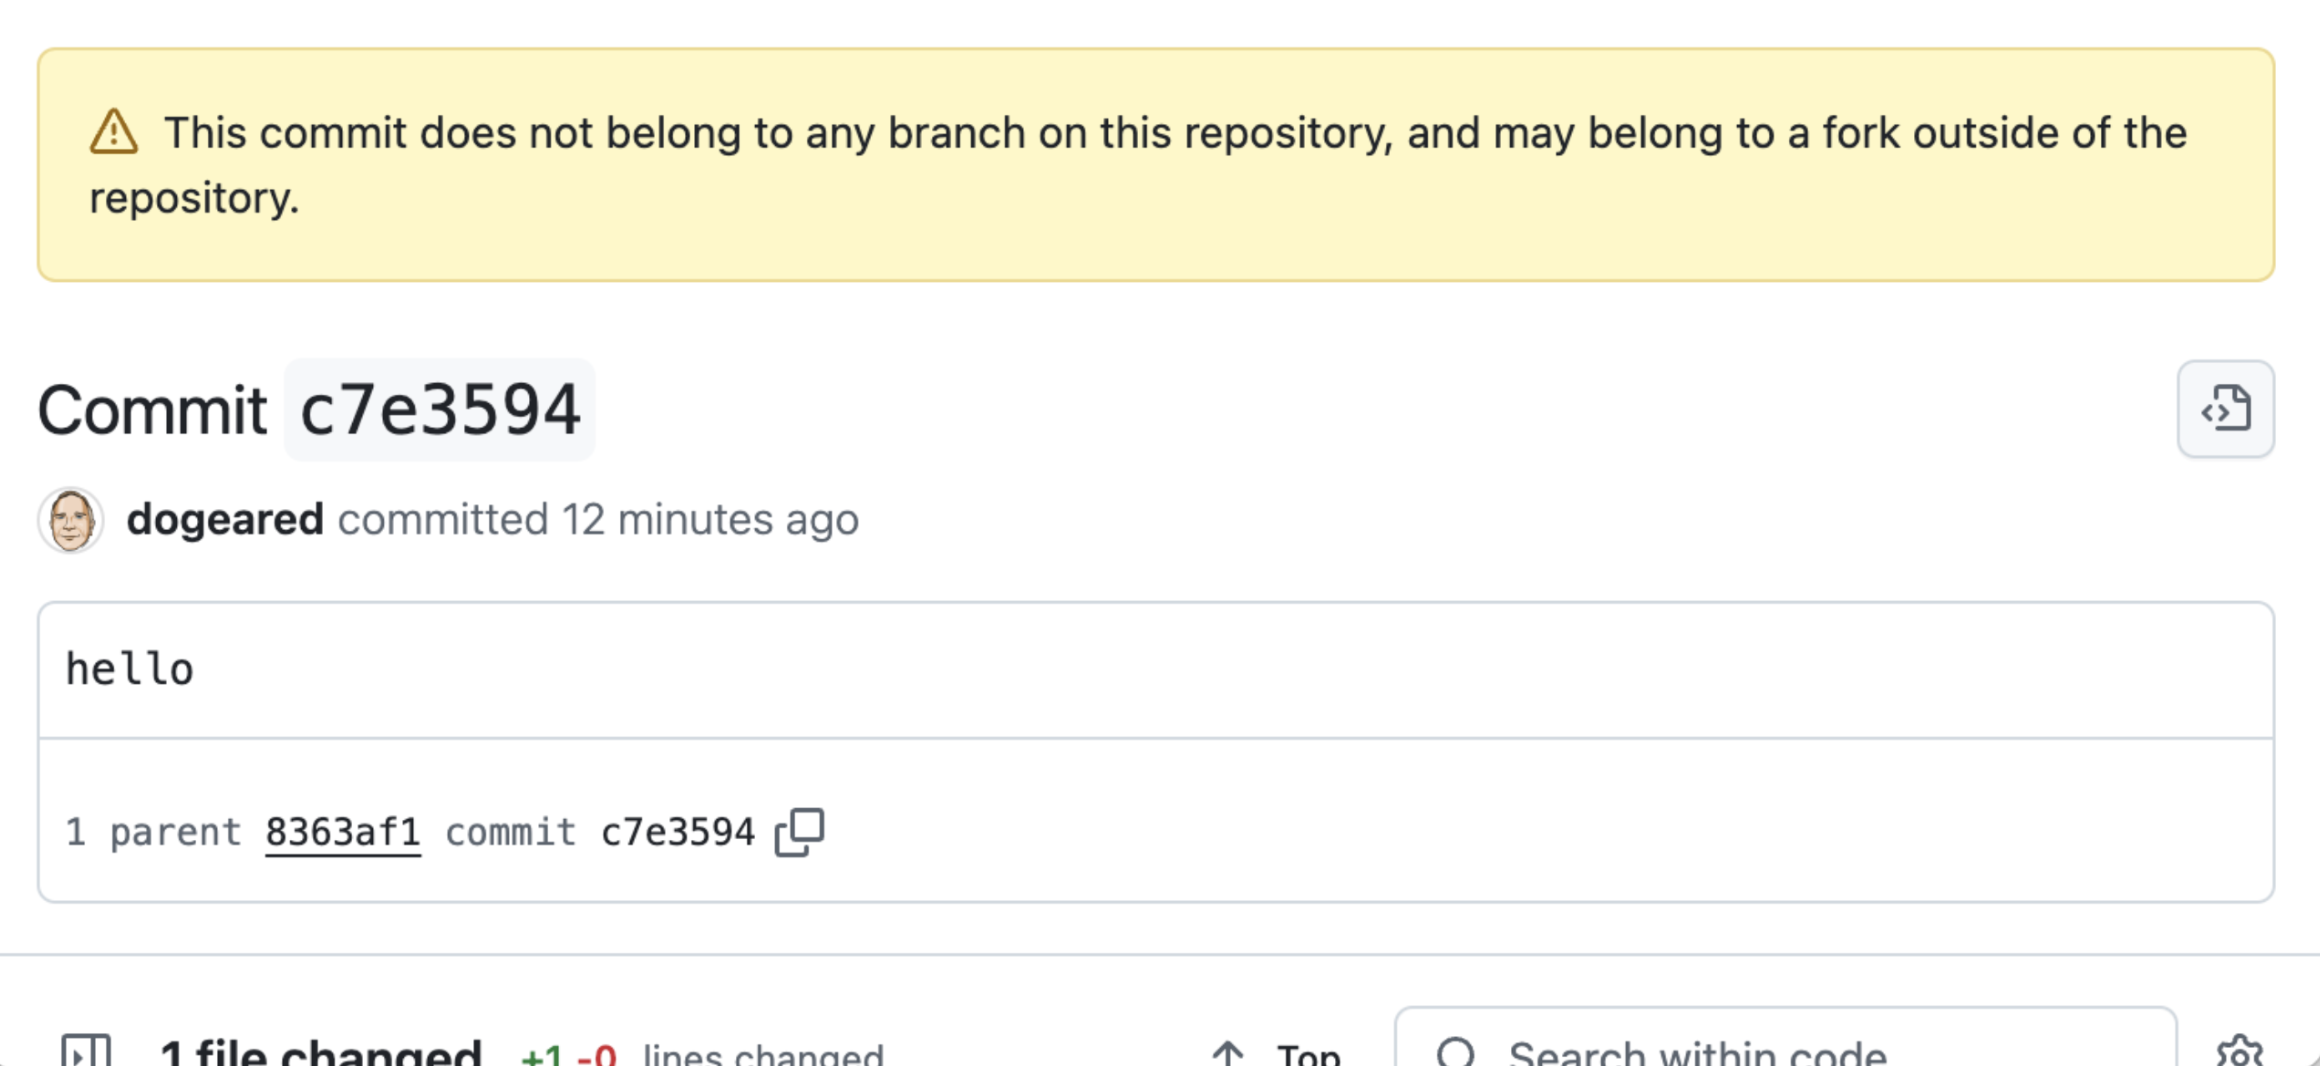Copy the full commit SHA

click(799, 832)
